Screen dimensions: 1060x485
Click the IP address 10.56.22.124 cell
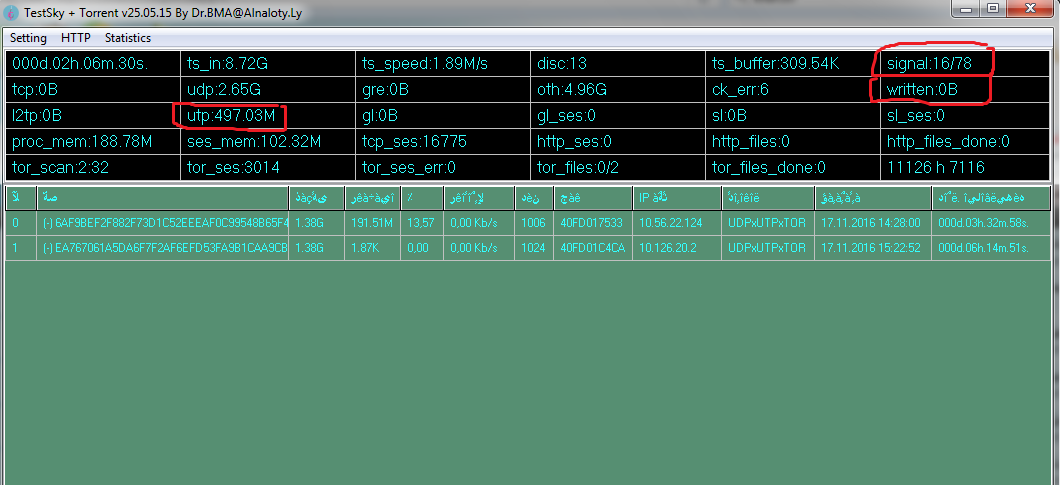670,222
